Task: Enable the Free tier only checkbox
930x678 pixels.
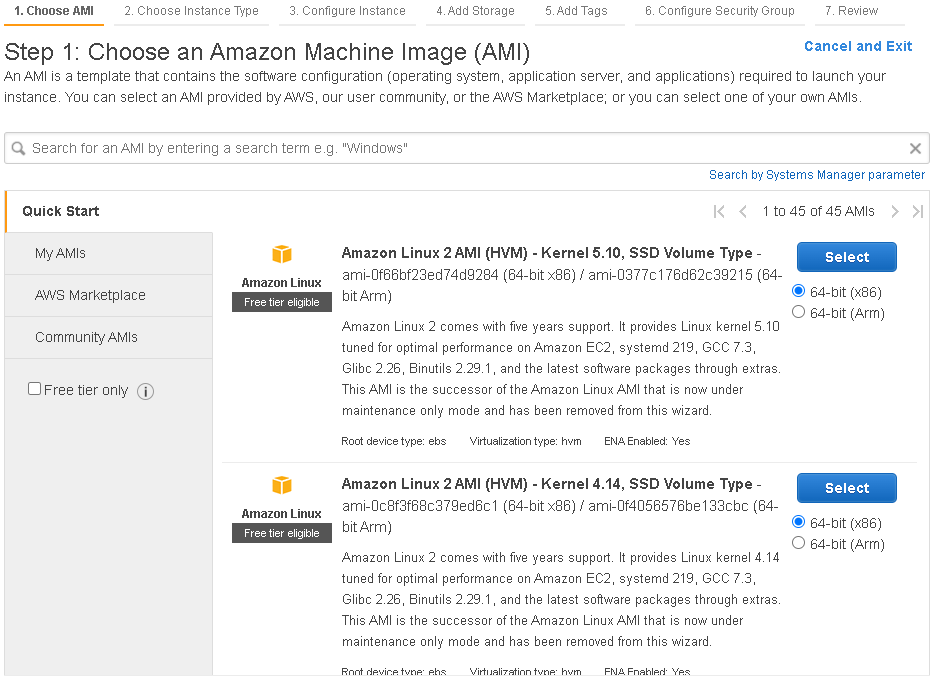Action: tap(34, 389)
